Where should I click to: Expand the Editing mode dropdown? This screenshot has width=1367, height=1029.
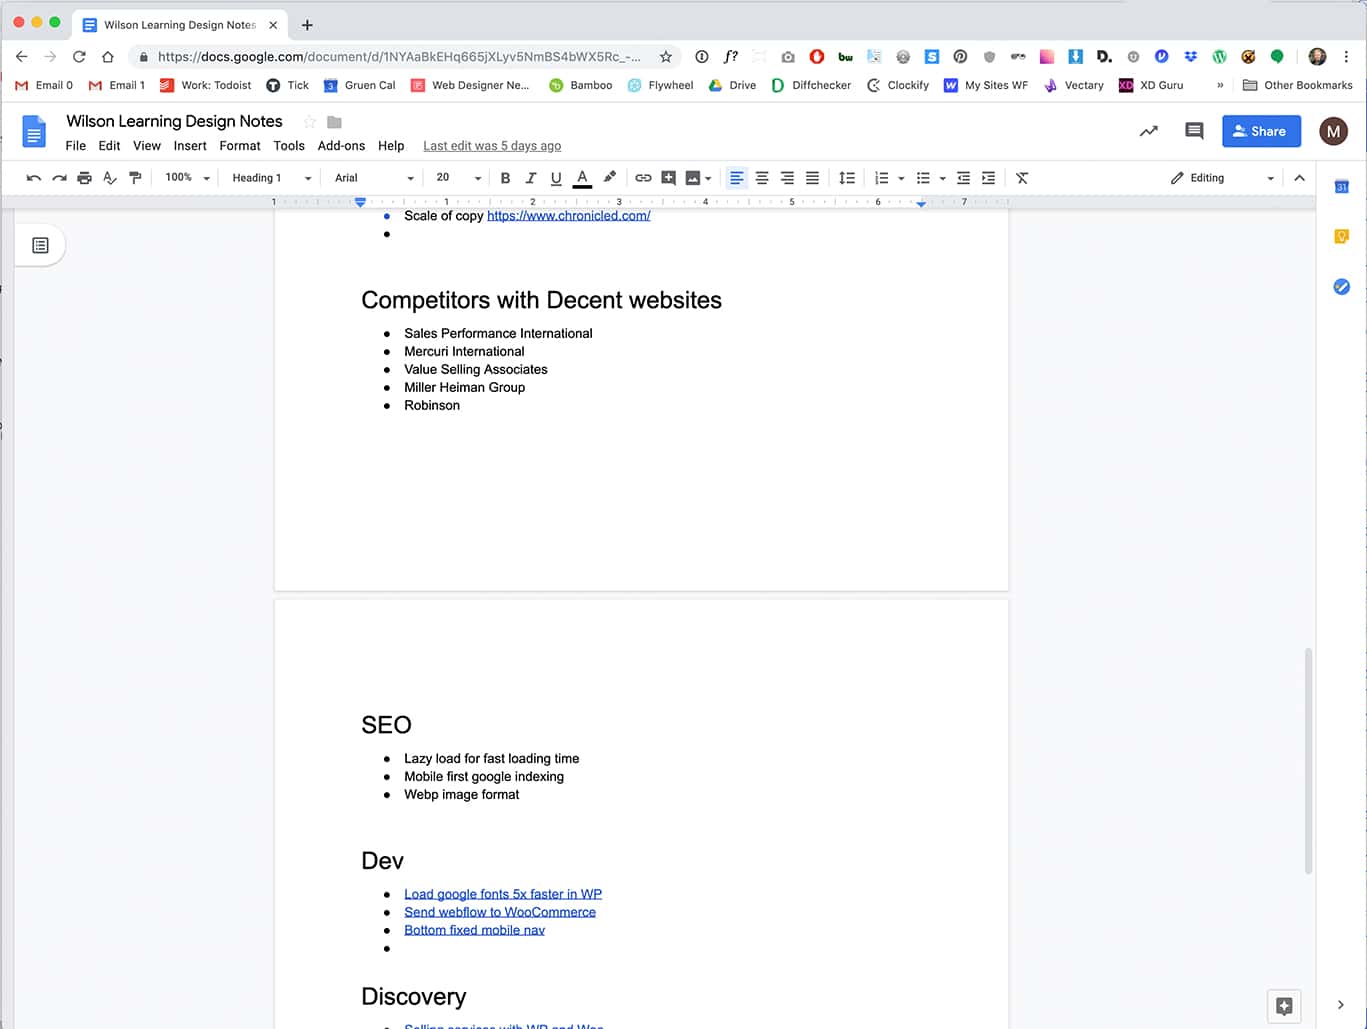(1223, 178)
